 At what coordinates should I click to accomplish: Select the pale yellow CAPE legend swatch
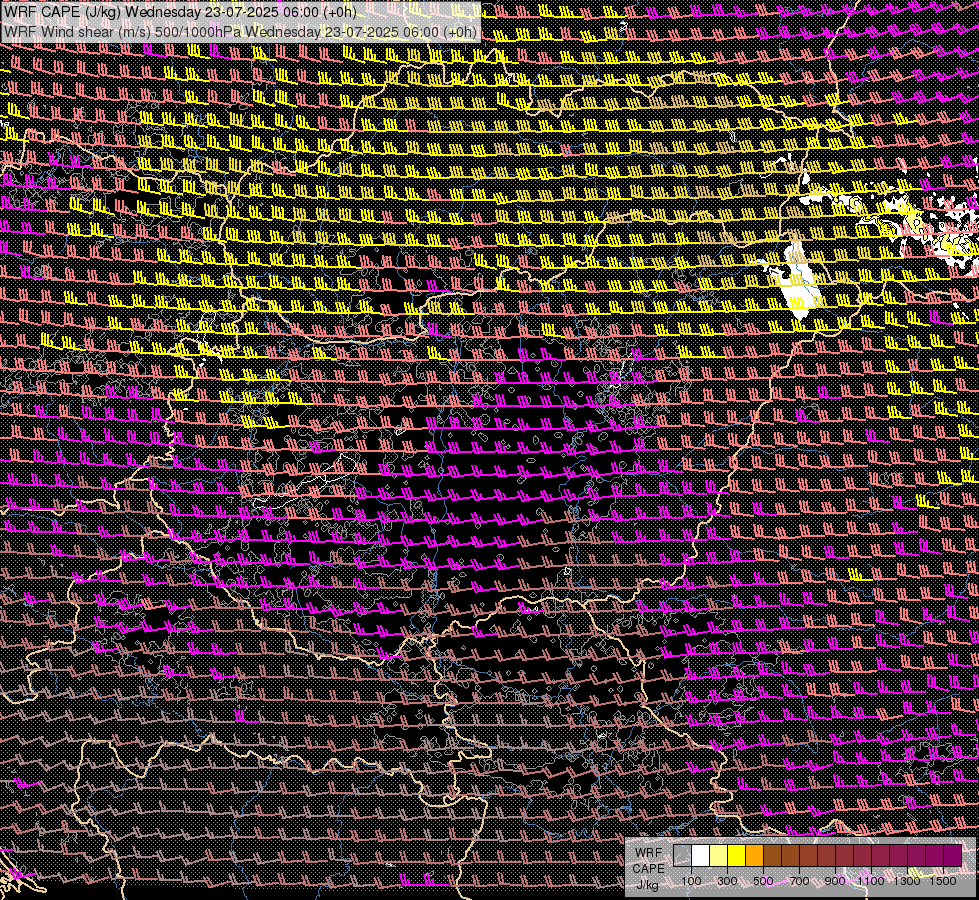719,855
